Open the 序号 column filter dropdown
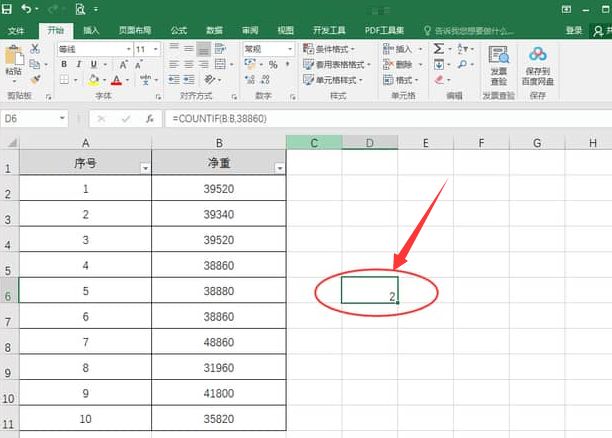Screen dimensions: 612x438 145,168
